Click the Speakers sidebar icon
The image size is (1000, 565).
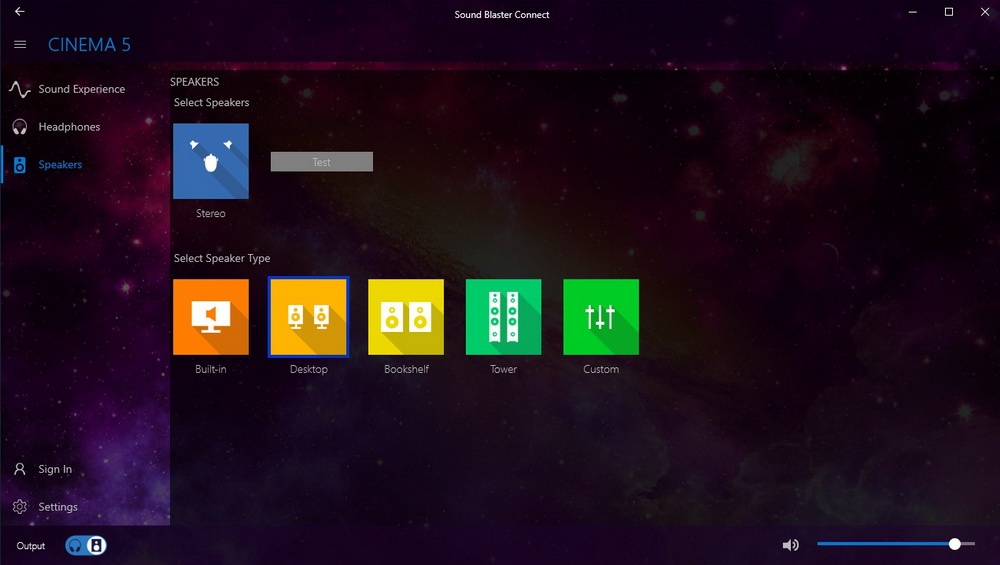point(20,165)
